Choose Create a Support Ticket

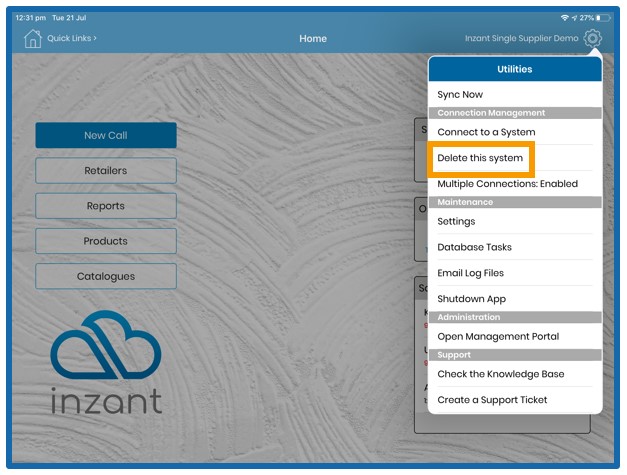[x=515, y=400]
